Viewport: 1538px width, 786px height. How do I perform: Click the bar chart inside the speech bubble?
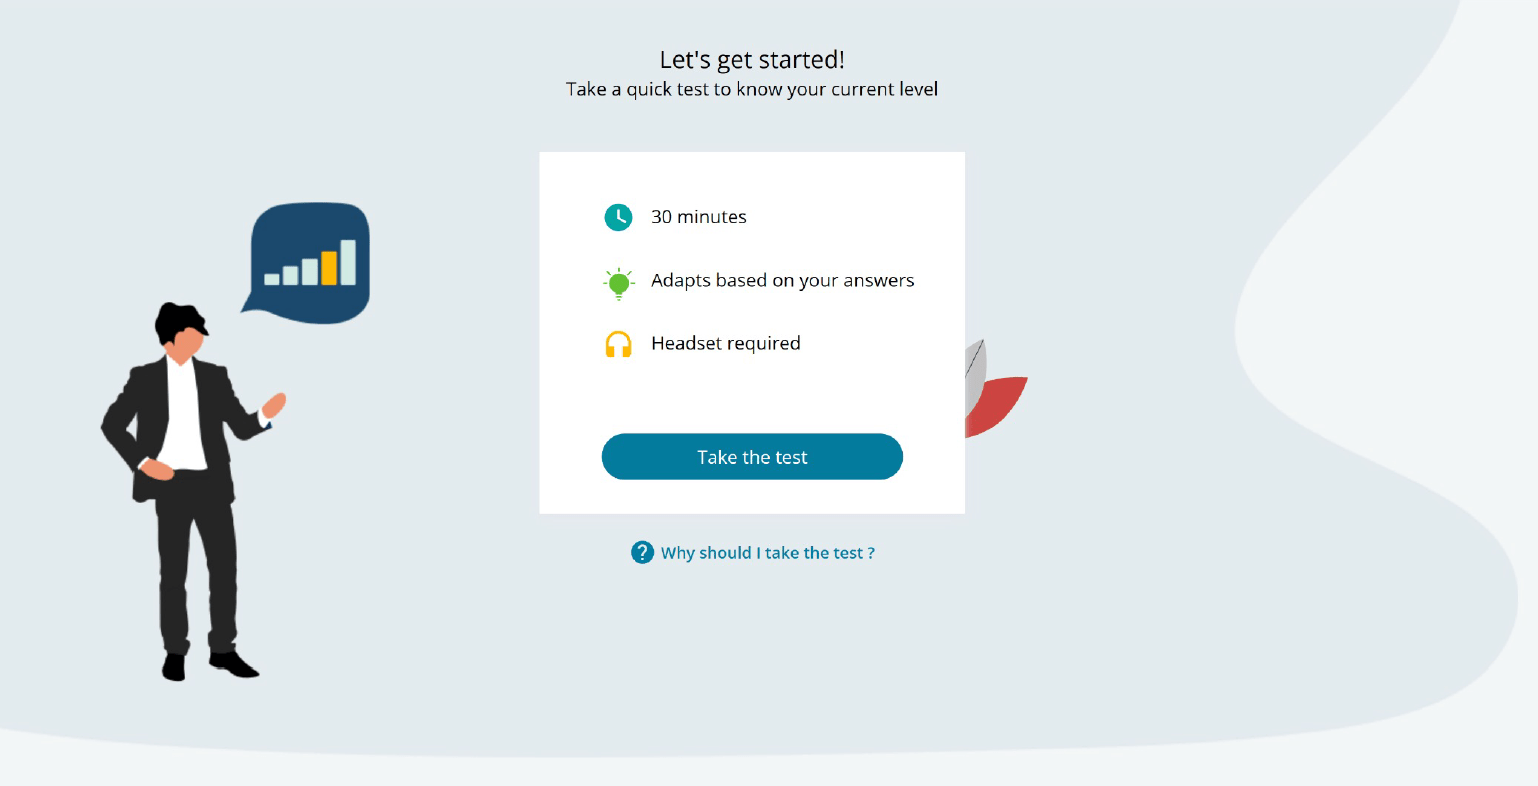pyautogui.click(x=311, y=262)
